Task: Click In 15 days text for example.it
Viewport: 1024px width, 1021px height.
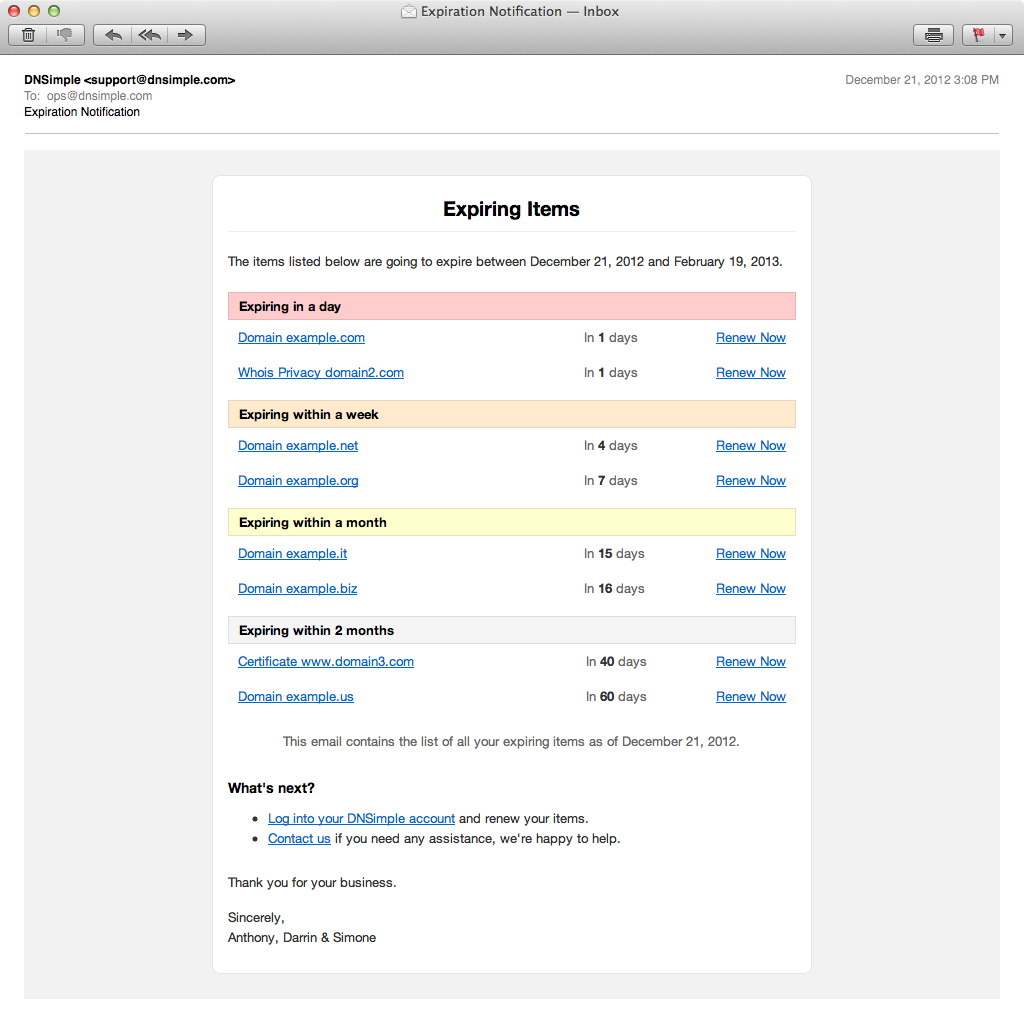Action: 614,553
